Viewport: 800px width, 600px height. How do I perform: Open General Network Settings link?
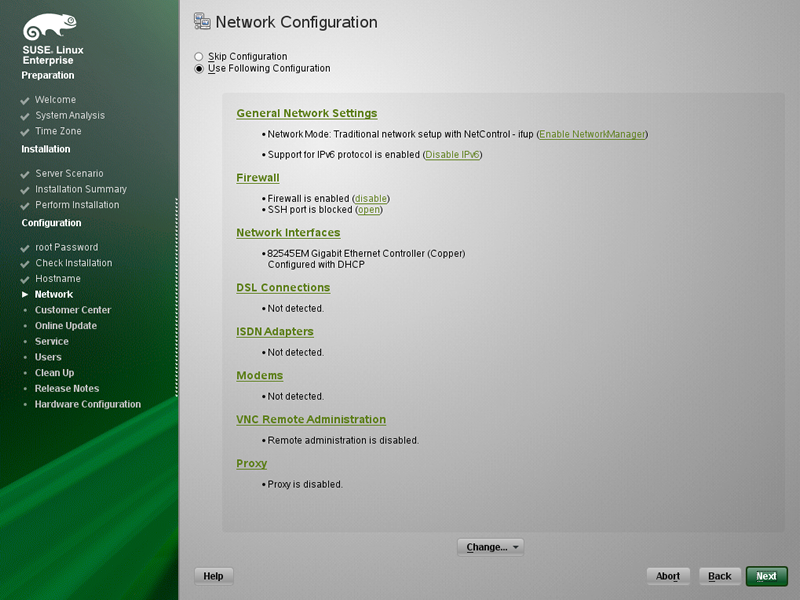point(307,113)
